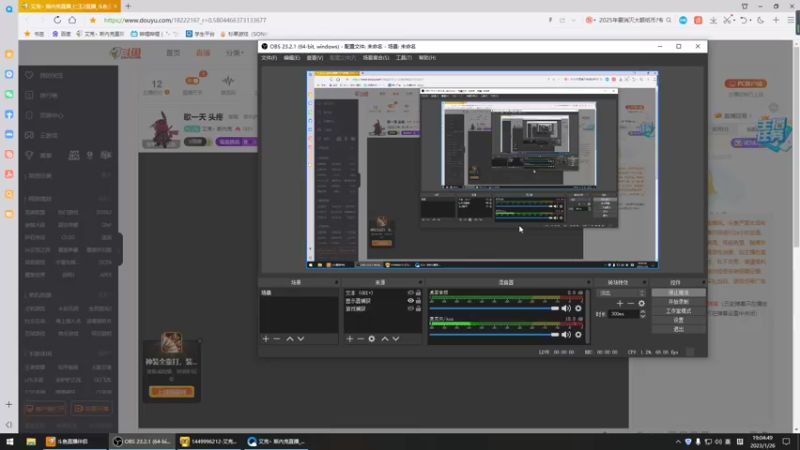Remove selected source with minus icon
The width and height of the screenshot is (800, 450).
[x=361, y=339]
